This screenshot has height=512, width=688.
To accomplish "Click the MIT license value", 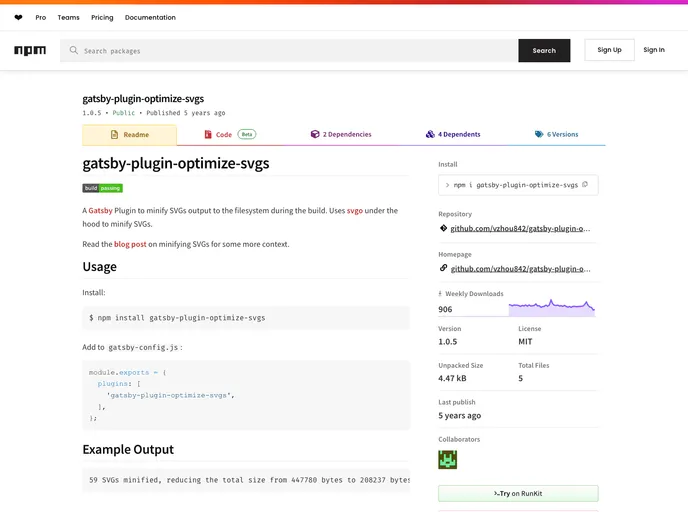I will pos(525,342).
